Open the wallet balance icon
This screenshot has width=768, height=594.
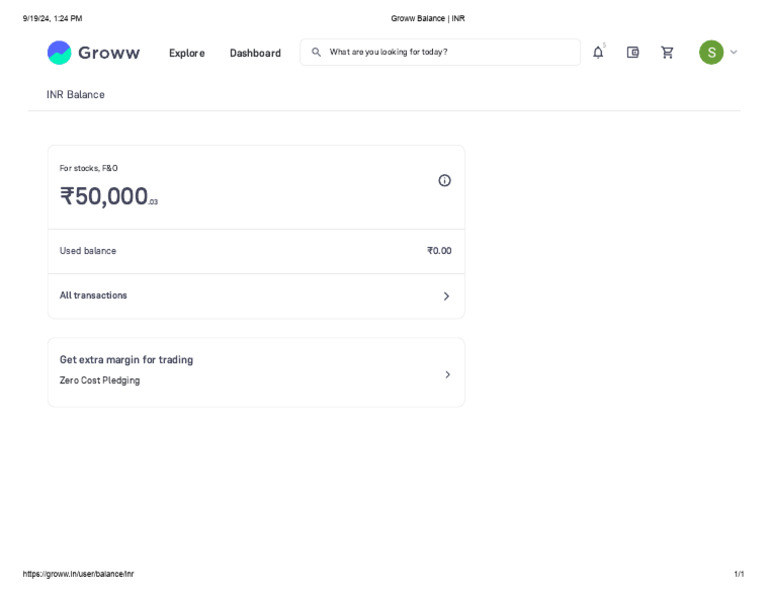pyautogui.click(x=633, y=52)
